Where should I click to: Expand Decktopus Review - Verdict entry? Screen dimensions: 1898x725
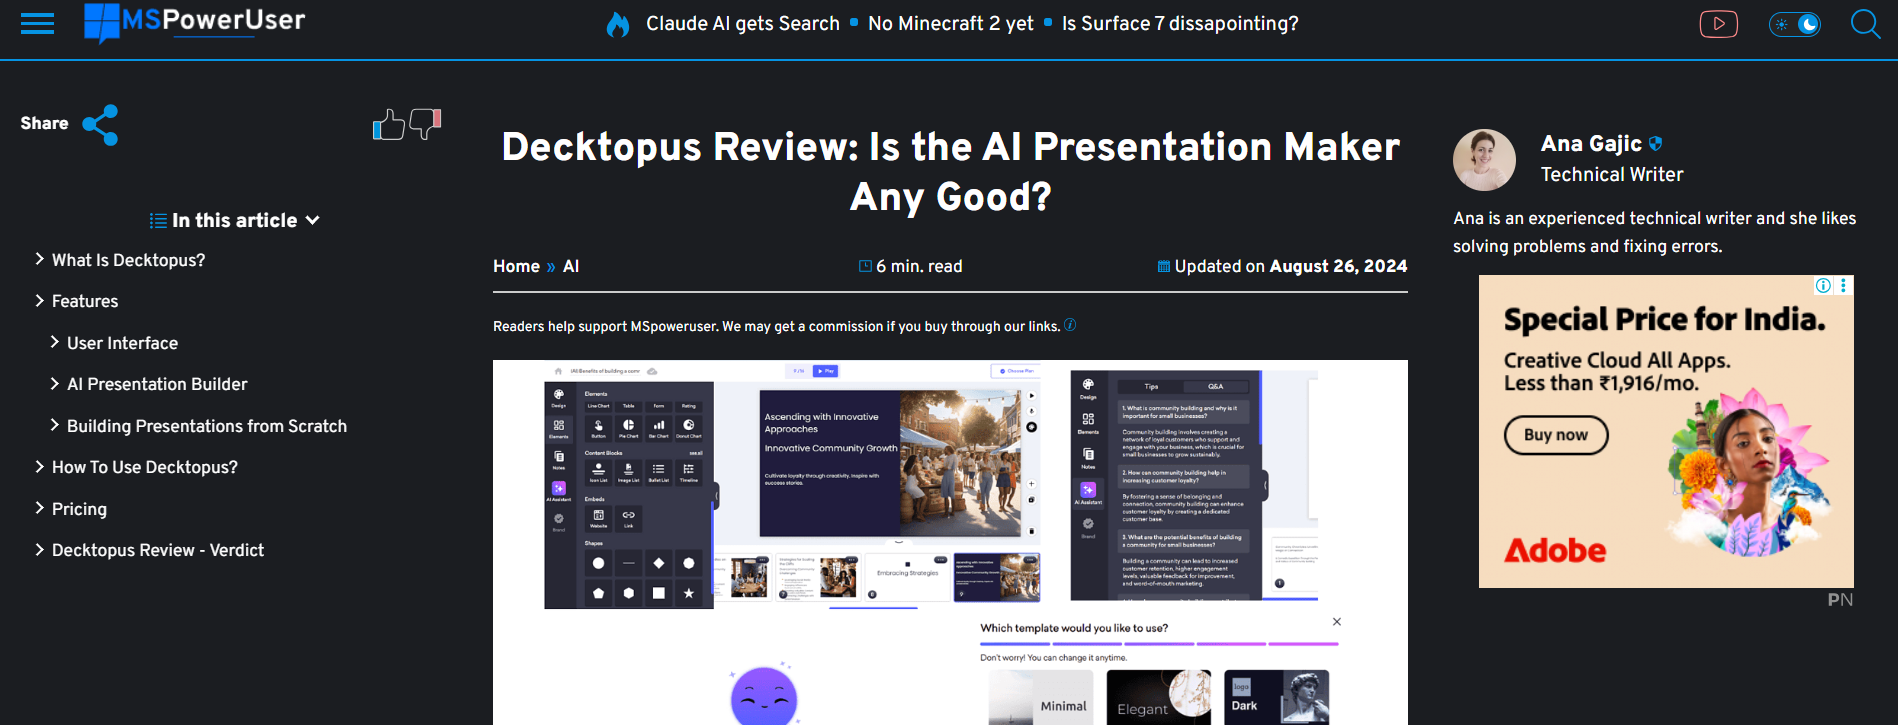(40, 549)
